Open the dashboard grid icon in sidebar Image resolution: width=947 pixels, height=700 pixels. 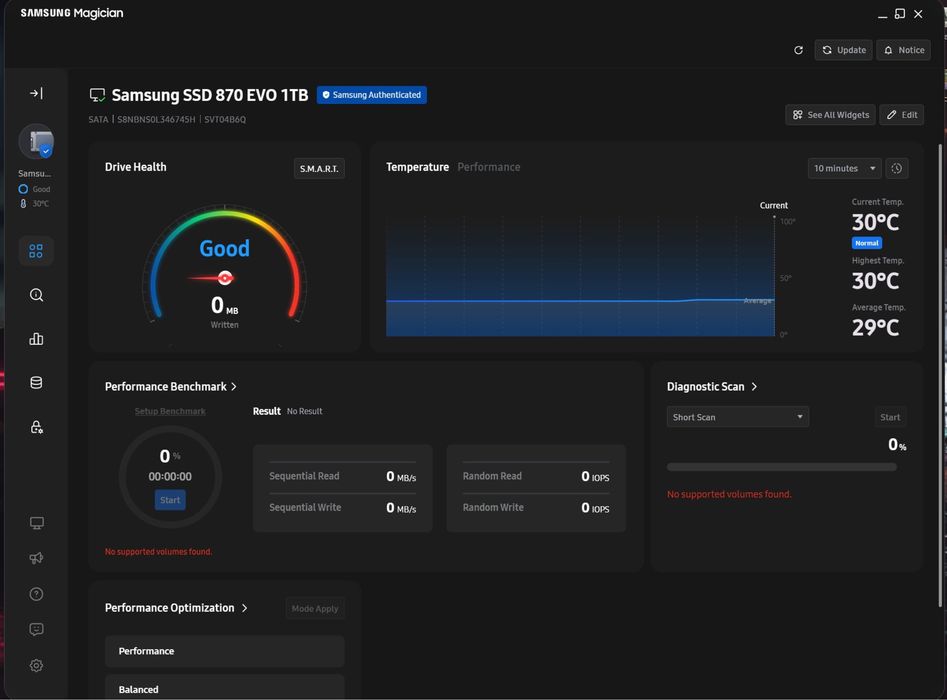coord(36,251)
